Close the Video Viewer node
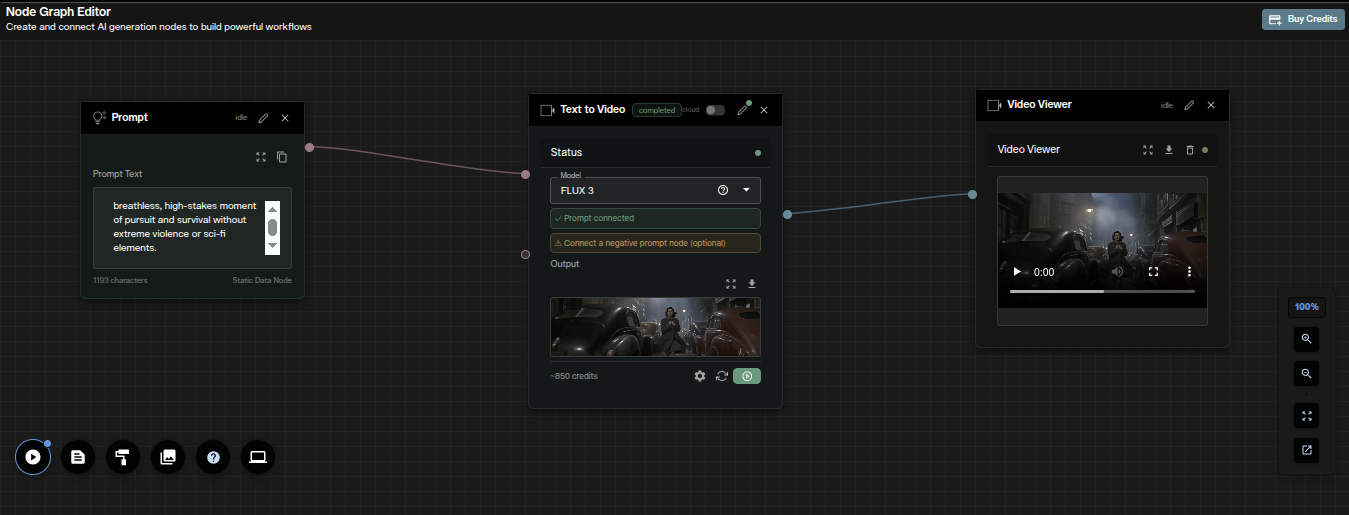This screenshot has width=1349, height=515. click(1211, 105)
